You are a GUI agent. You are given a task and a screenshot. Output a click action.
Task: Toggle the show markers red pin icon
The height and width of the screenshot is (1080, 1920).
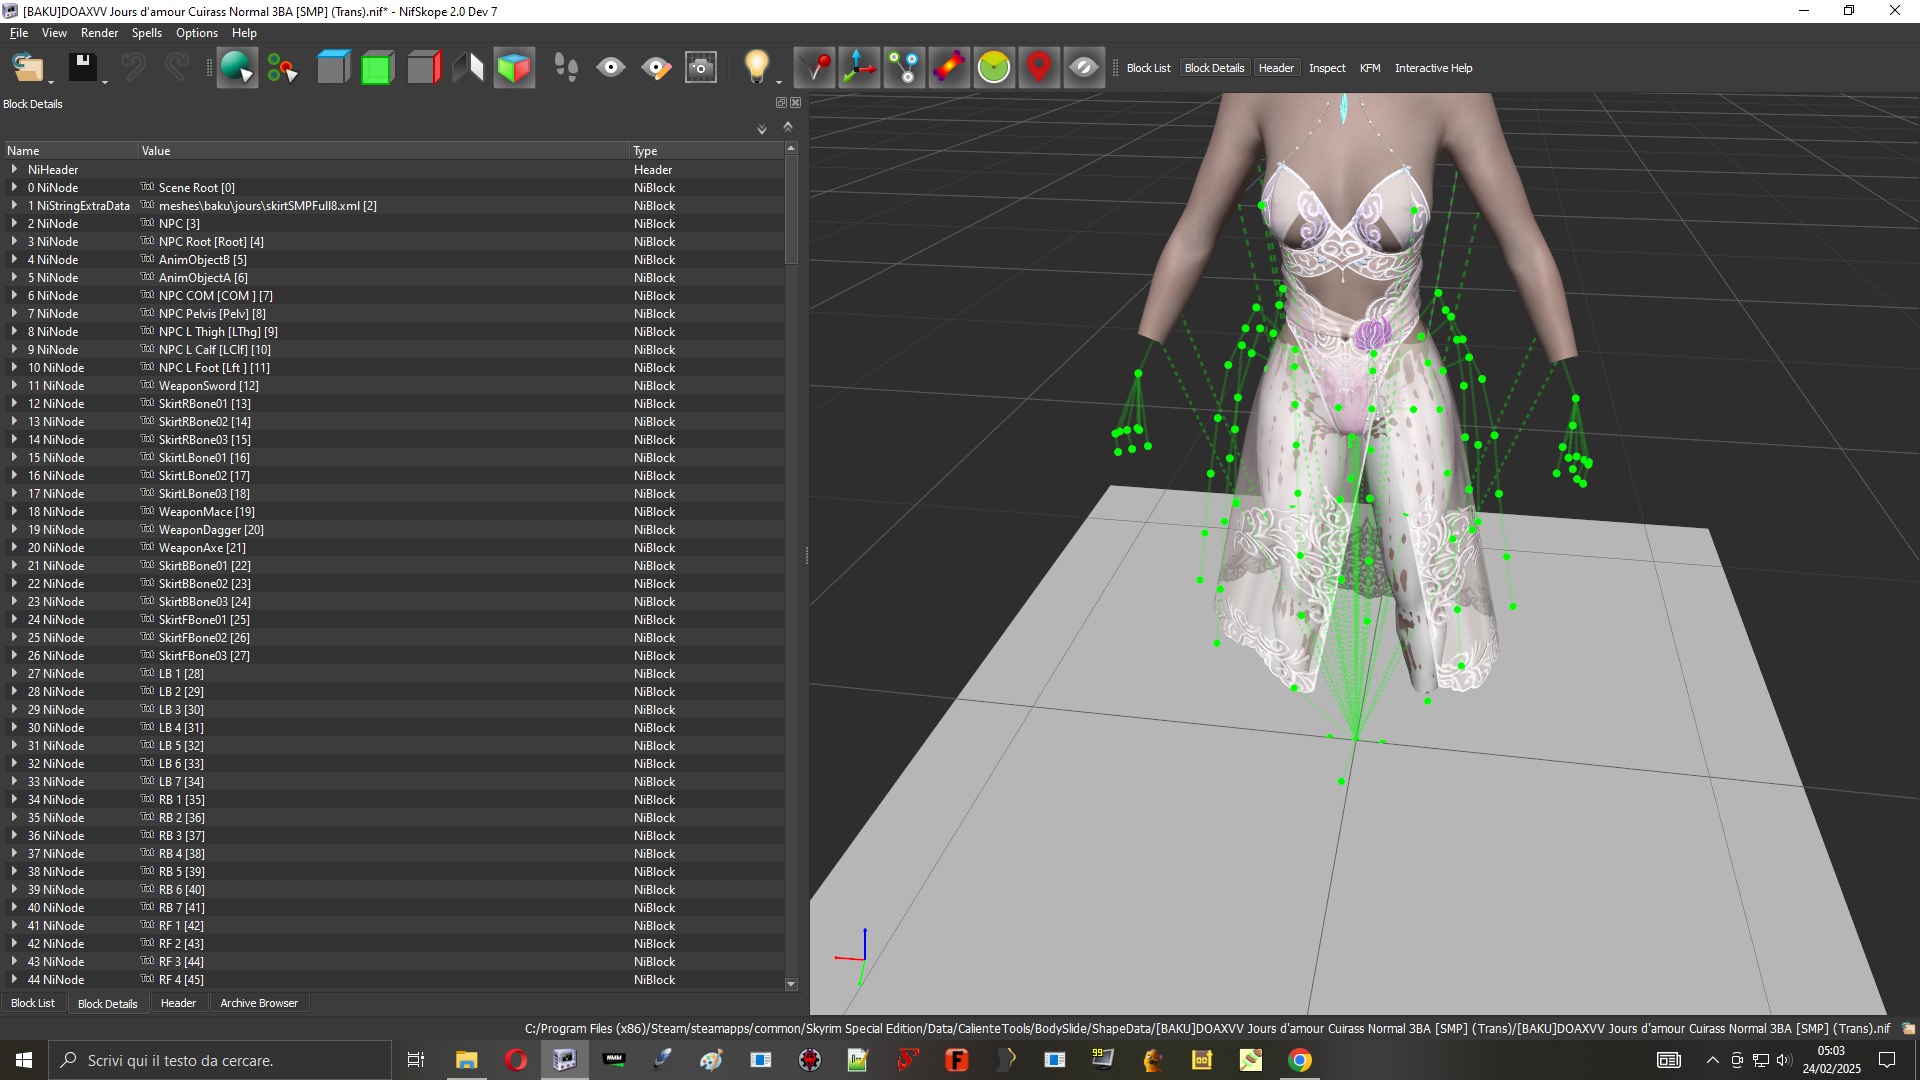click(1039, 68)
